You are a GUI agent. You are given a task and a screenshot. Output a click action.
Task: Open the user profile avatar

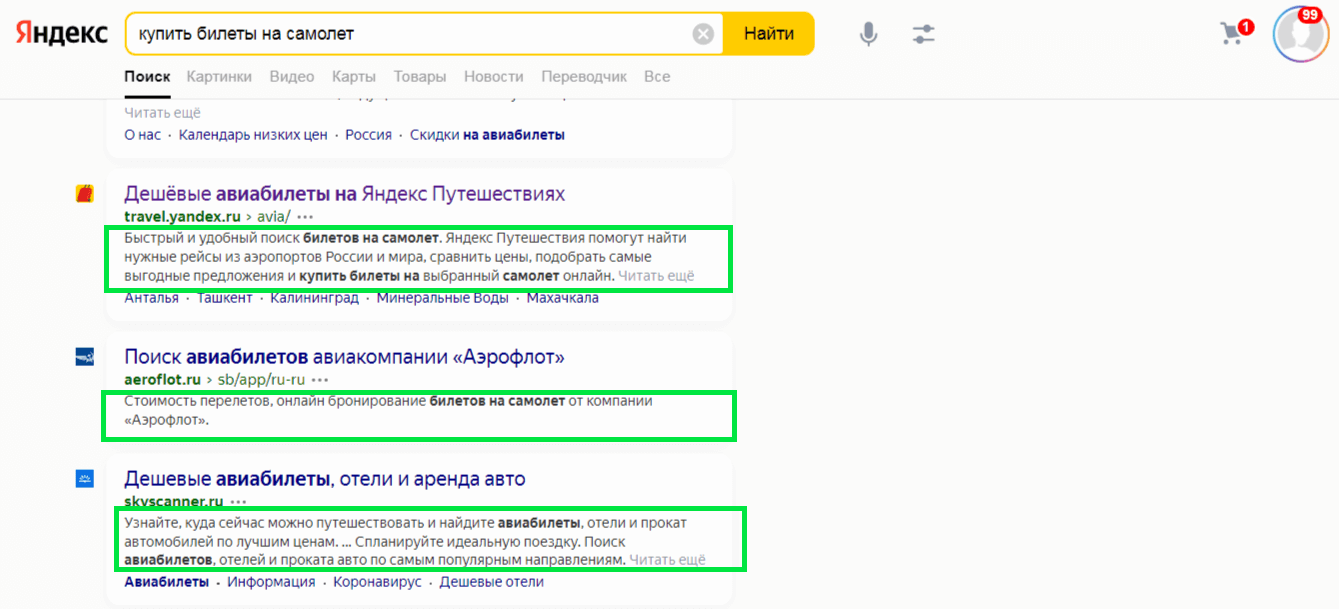(1299, 35)
